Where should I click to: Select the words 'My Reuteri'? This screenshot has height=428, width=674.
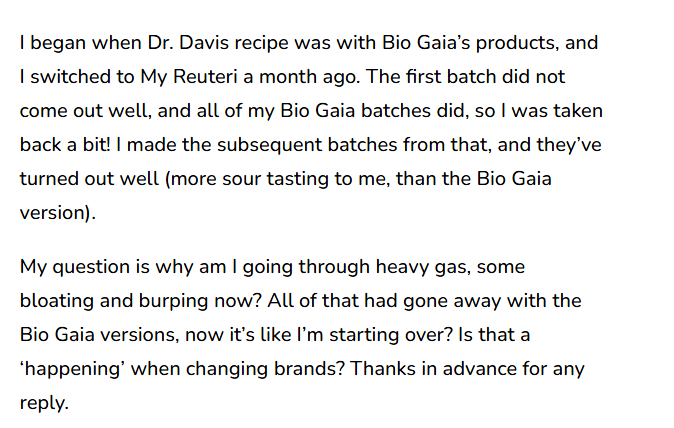(x=189, y=77)
